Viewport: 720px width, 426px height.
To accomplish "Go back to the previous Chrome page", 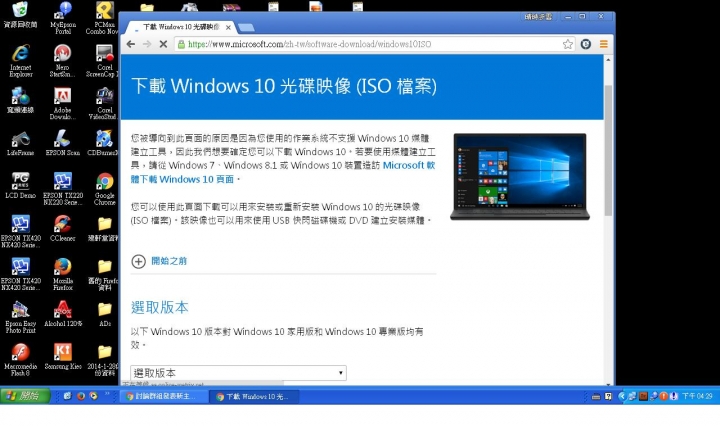I will tap(131, 44).
